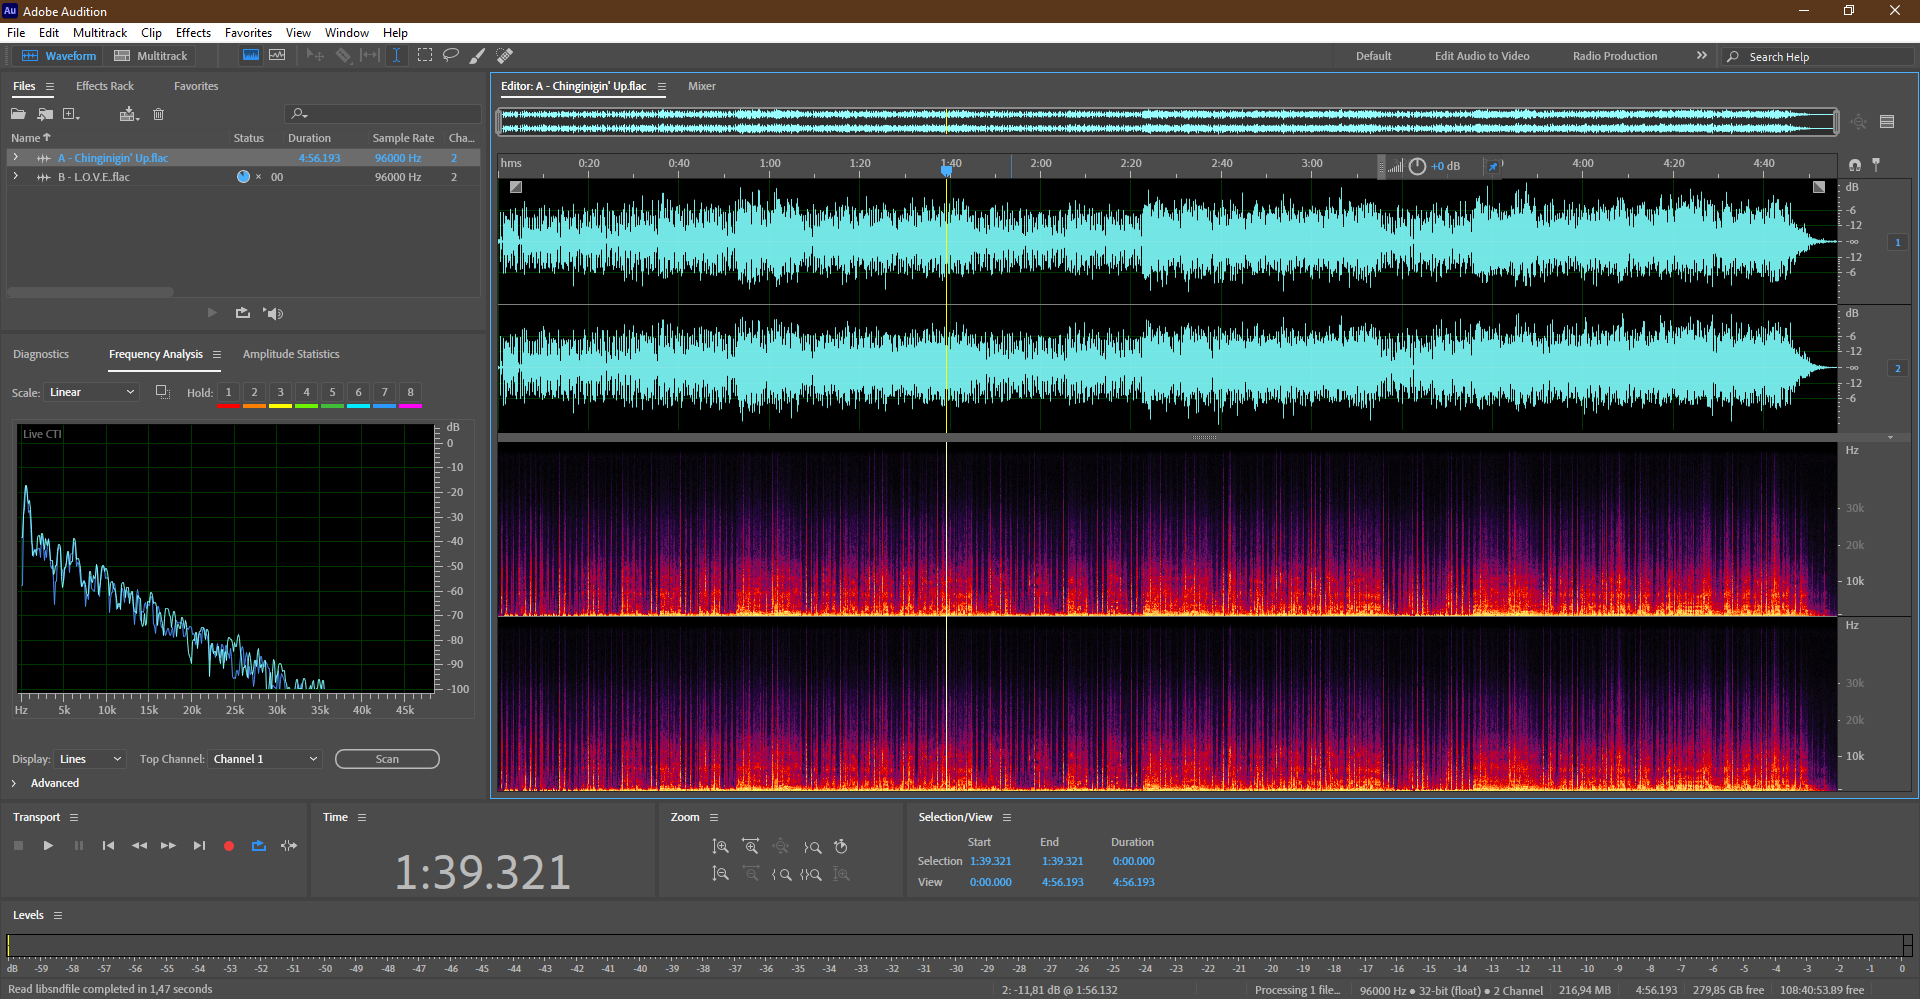Open the Multitrack menu
Screen dimensions: 1920x999
coord(100,33)
